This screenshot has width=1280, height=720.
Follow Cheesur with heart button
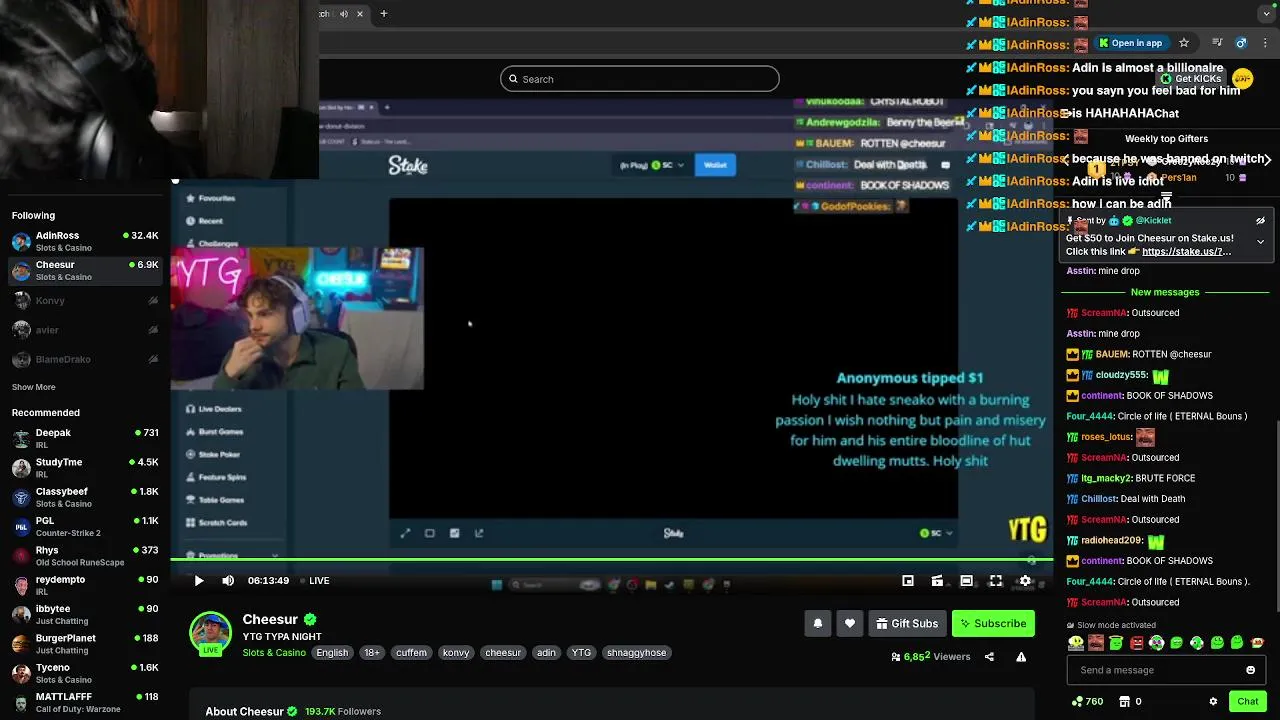pos(850,623)
